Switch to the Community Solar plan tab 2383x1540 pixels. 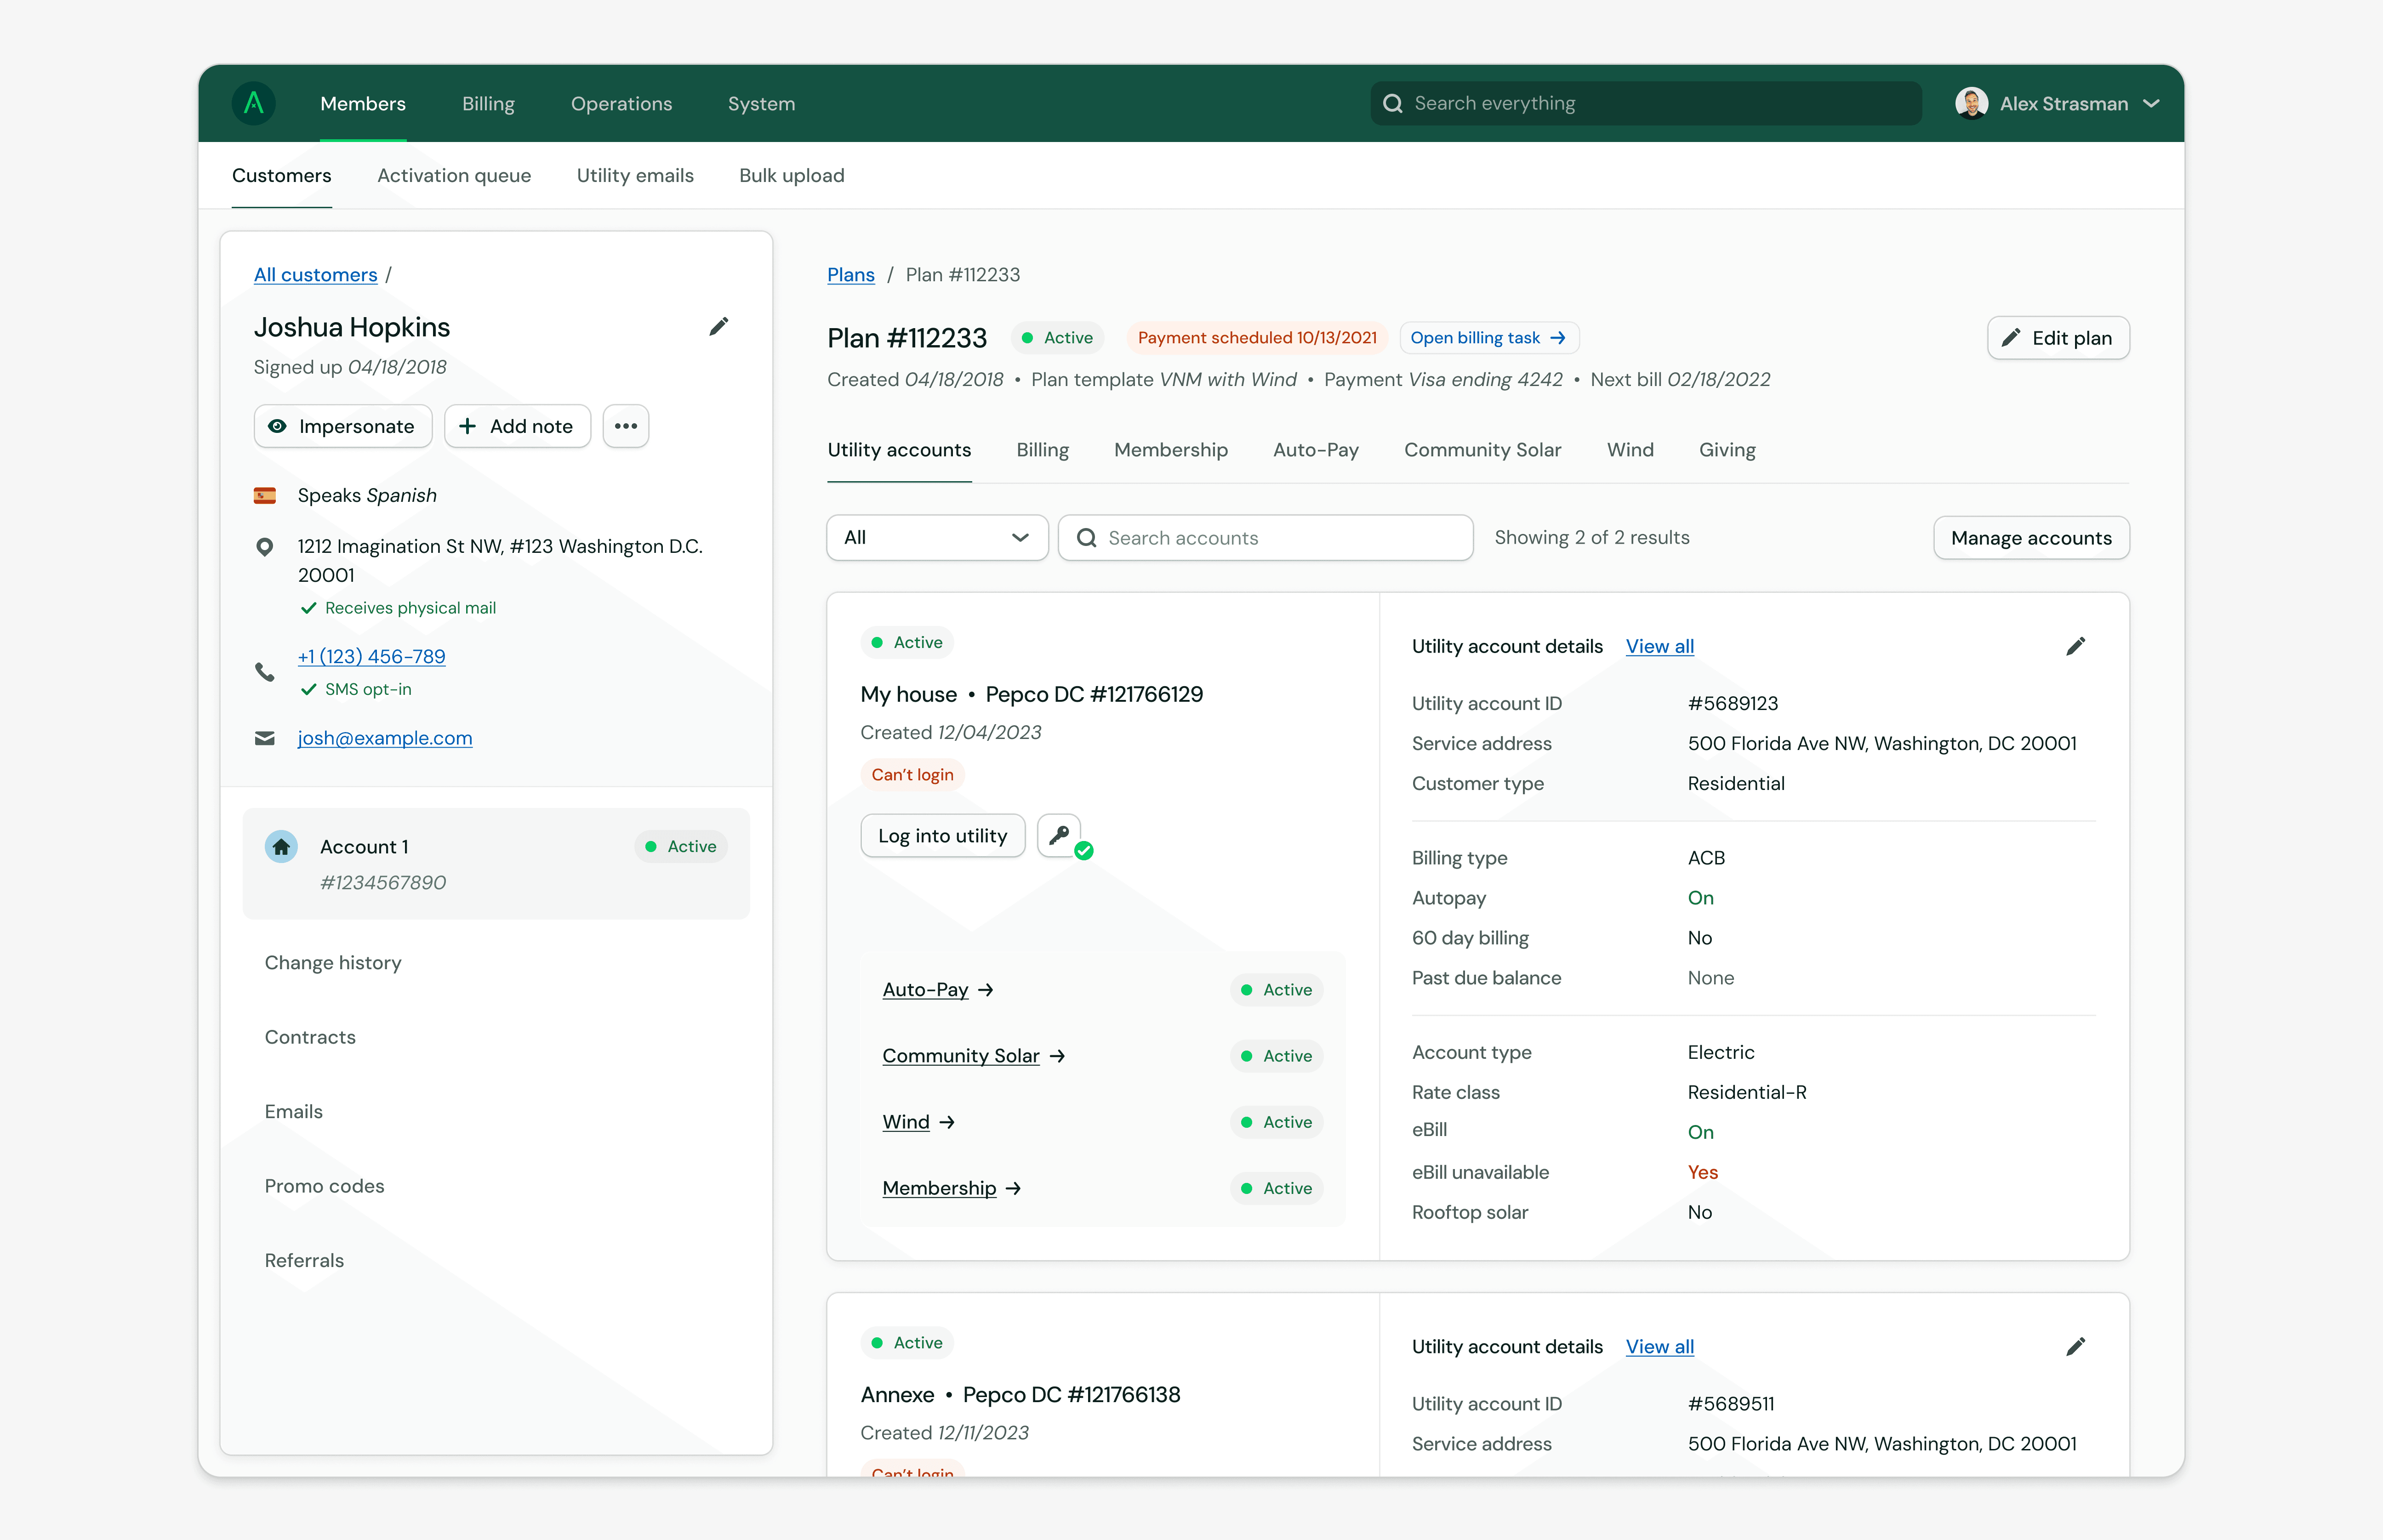point(1482,450)
